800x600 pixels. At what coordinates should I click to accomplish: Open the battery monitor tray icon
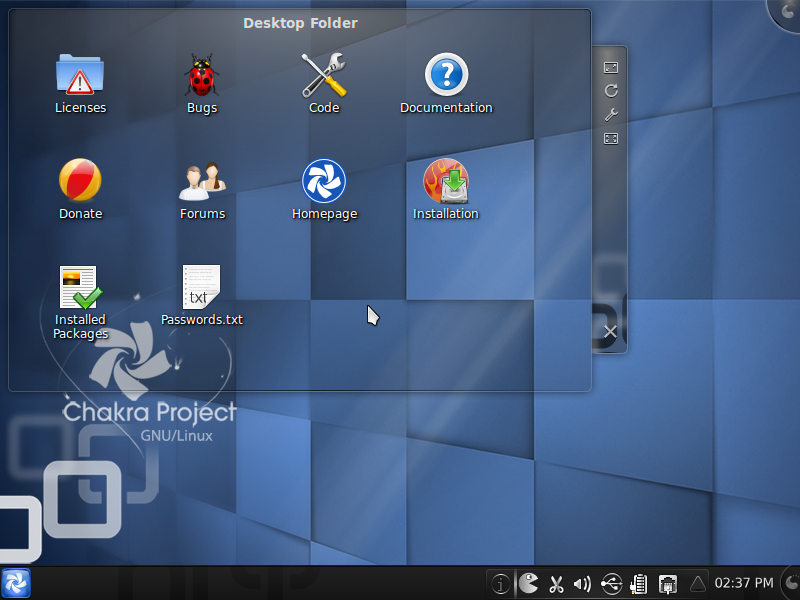639,584
